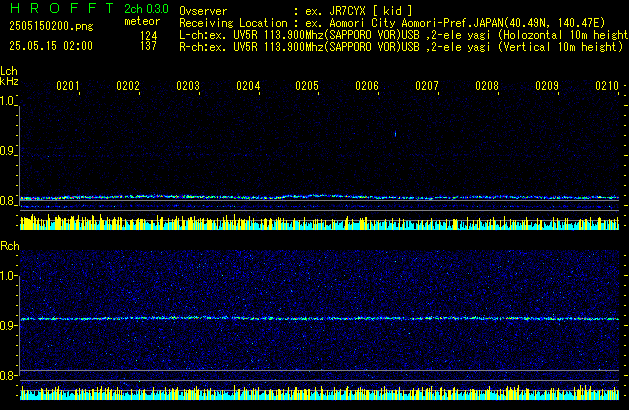The width and height of the screenshot is (629, 410).
Task: Click the Rch 0.9 frequency label
Action: 7,325
